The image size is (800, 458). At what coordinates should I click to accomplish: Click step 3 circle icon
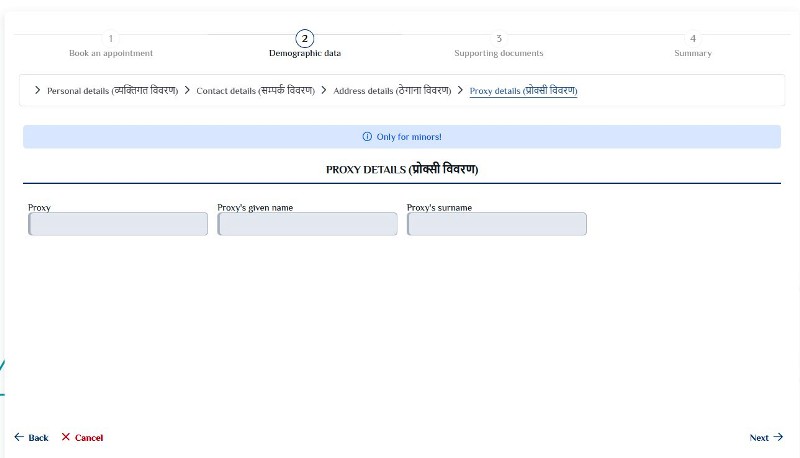(x=499, y=39)
